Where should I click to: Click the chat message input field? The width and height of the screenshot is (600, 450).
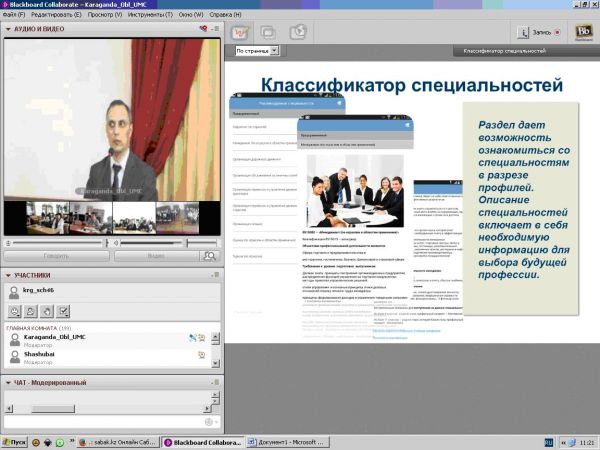coord(100,421)
